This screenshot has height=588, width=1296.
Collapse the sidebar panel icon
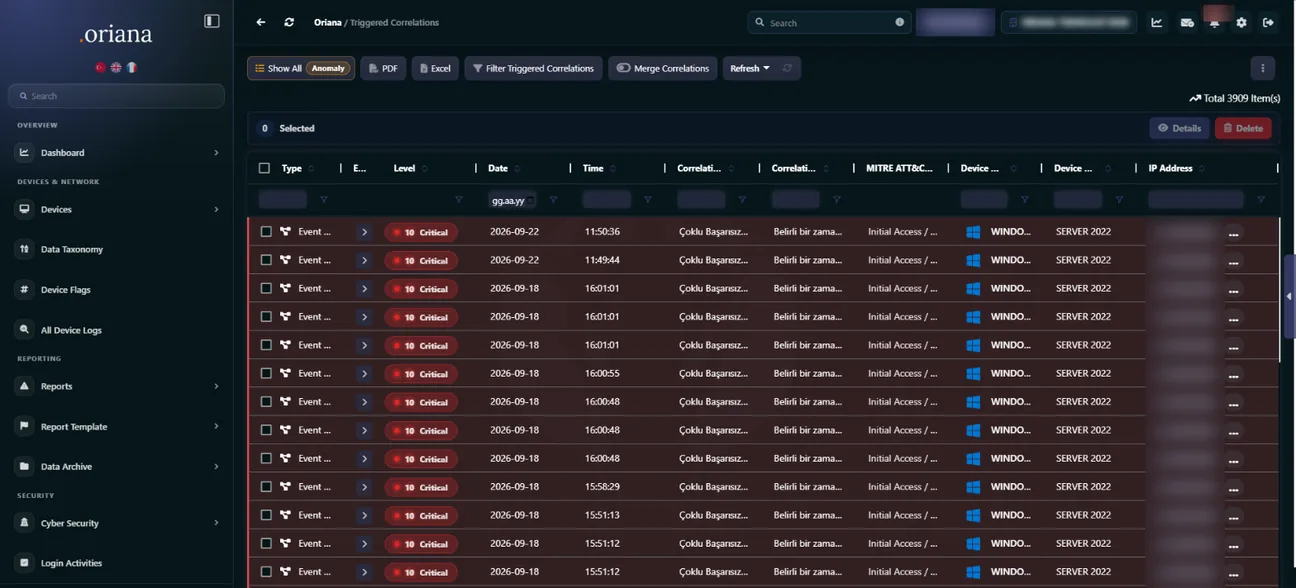click(x=212, y=21)
